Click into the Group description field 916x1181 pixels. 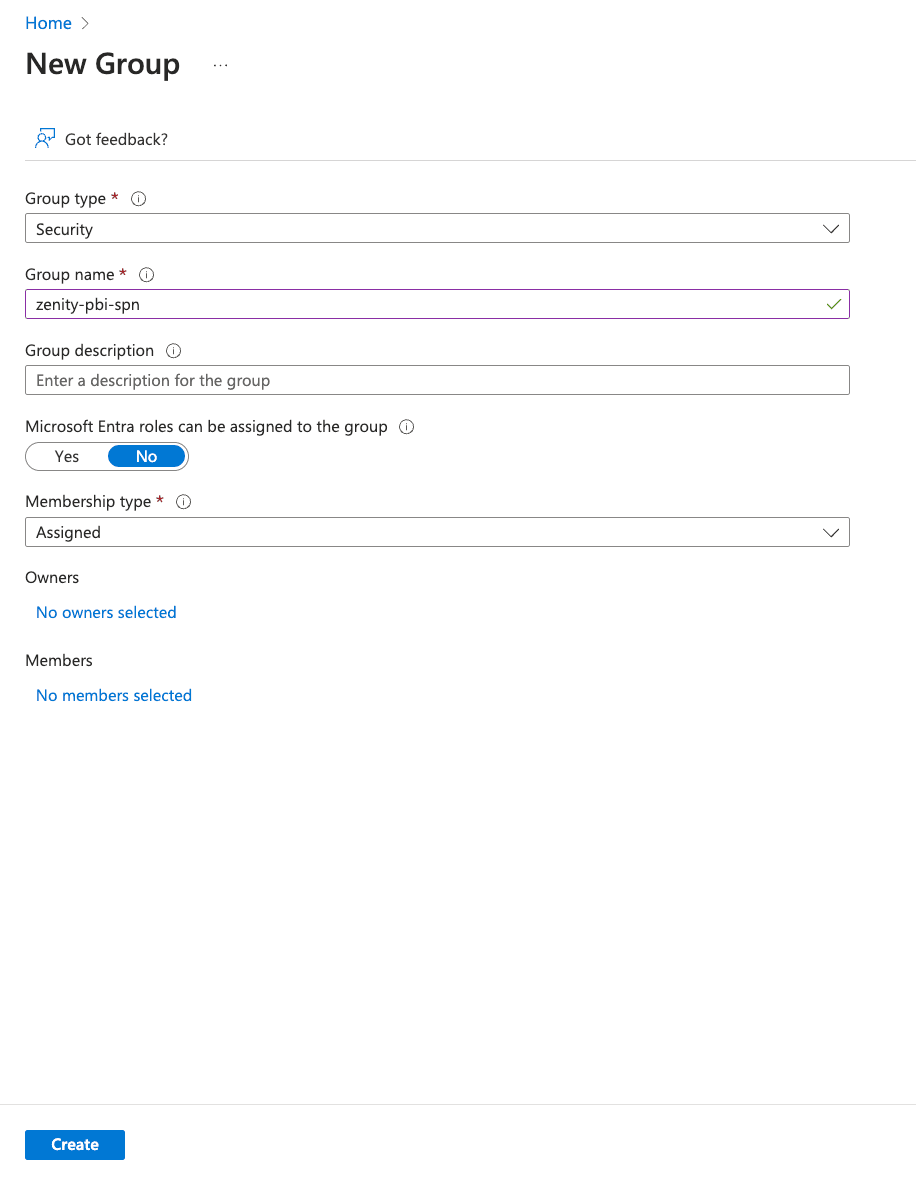coord(437,380)
